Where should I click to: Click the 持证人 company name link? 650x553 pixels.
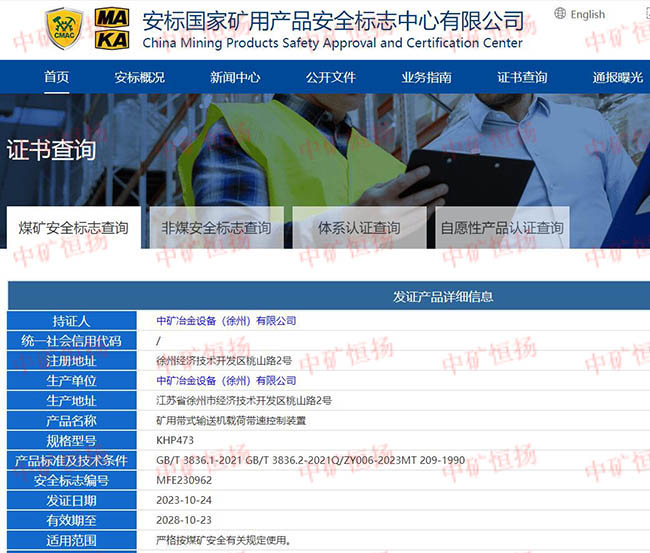tap(226, 321)
